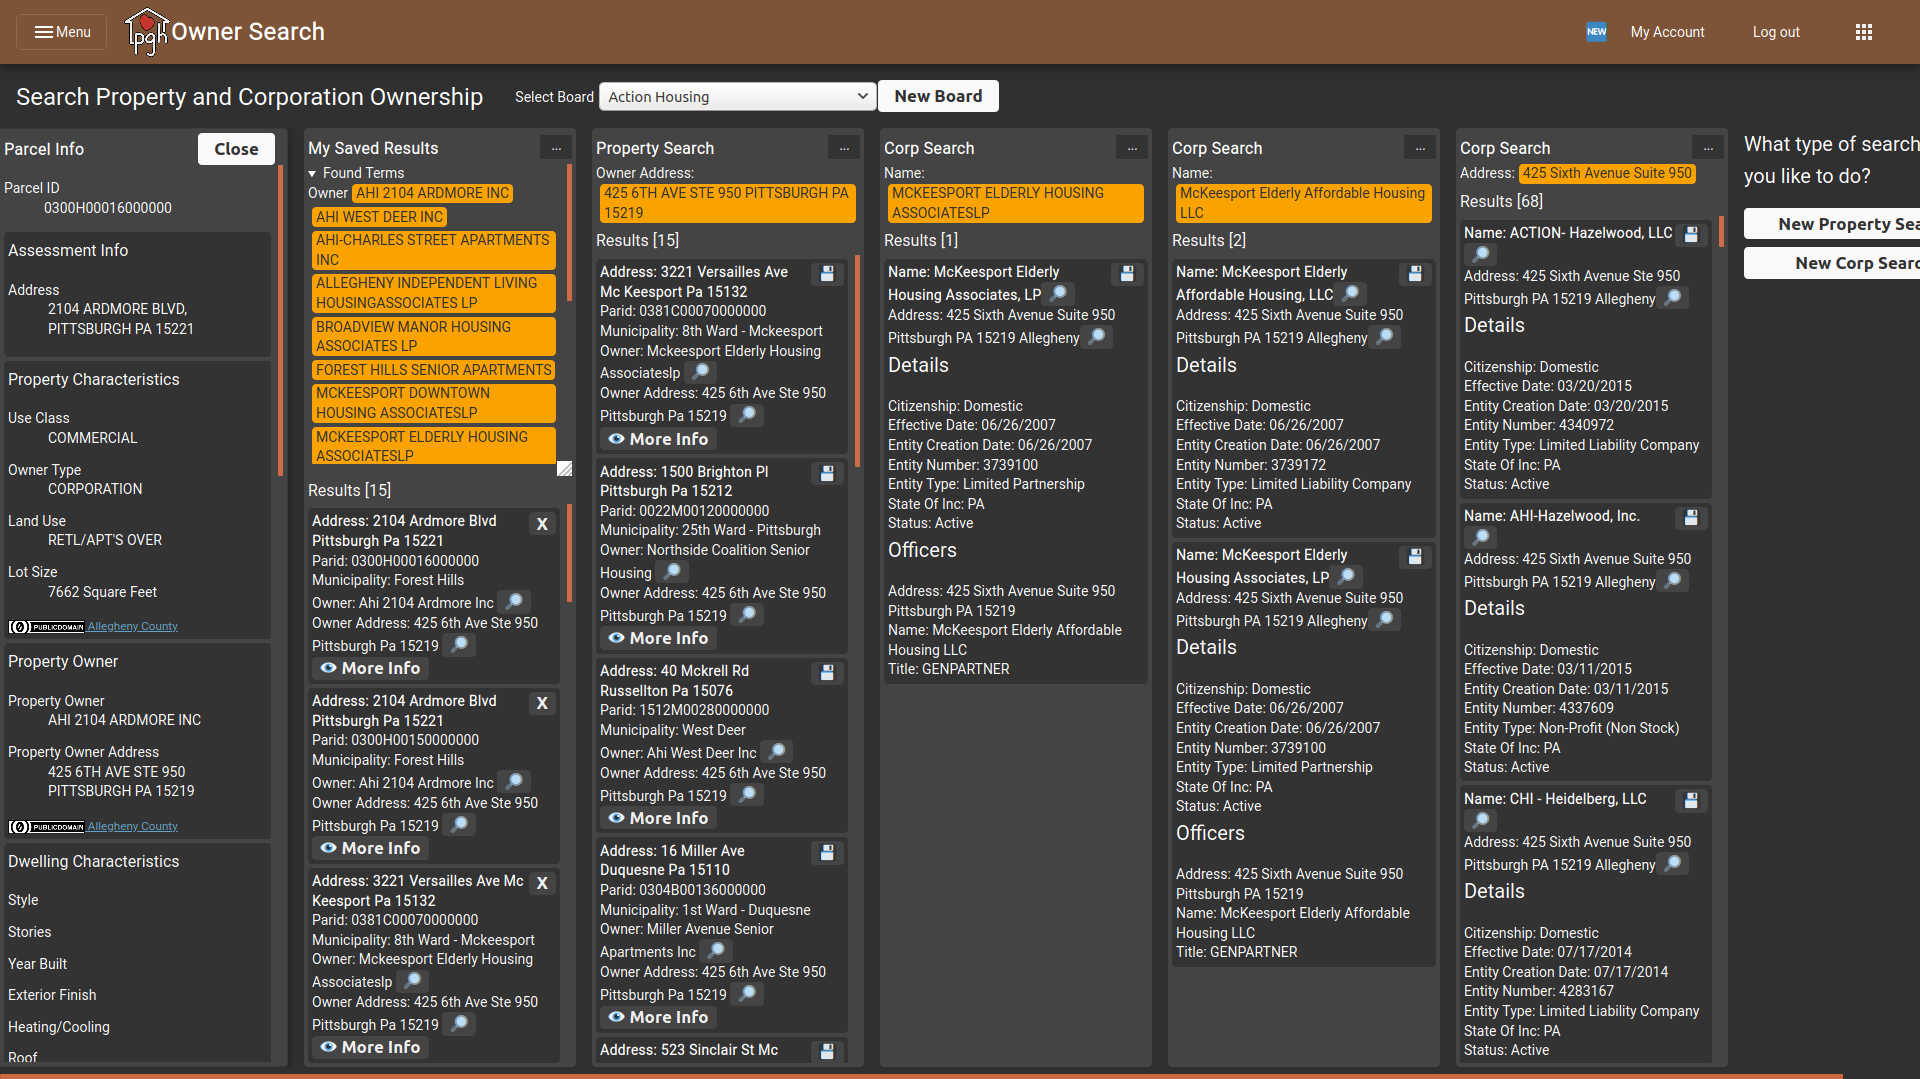Select the AHI WEST DEER INC tag
This screenshot has width=1920, height=1079.
(x=379, y=217)
